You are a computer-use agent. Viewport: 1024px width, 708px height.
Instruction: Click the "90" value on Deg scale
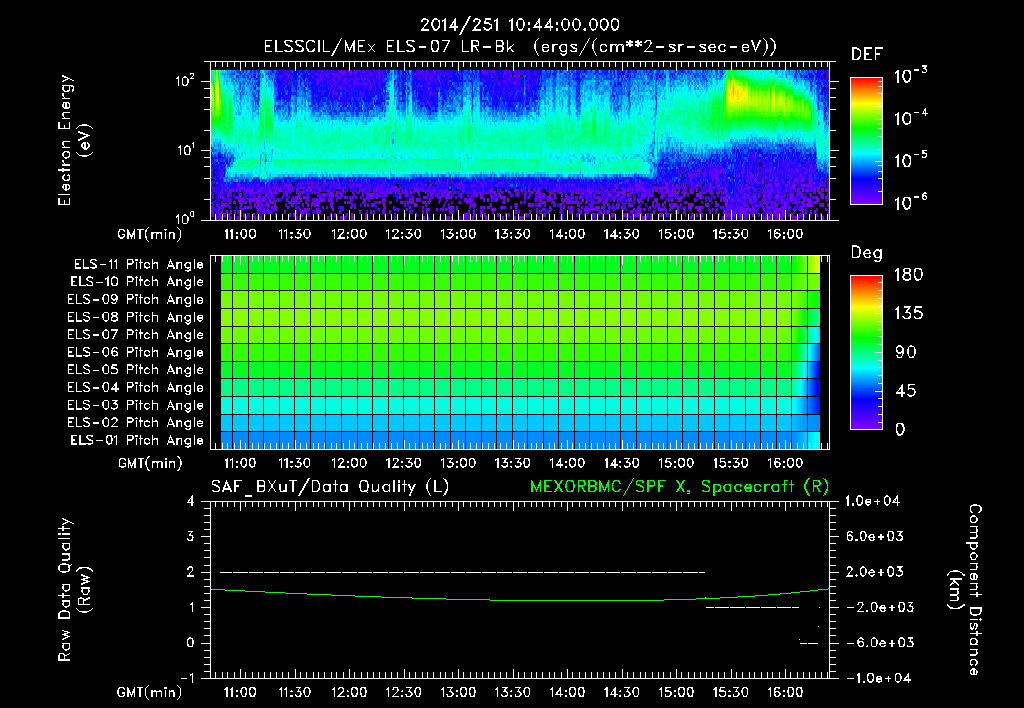(x=906, y=353)
